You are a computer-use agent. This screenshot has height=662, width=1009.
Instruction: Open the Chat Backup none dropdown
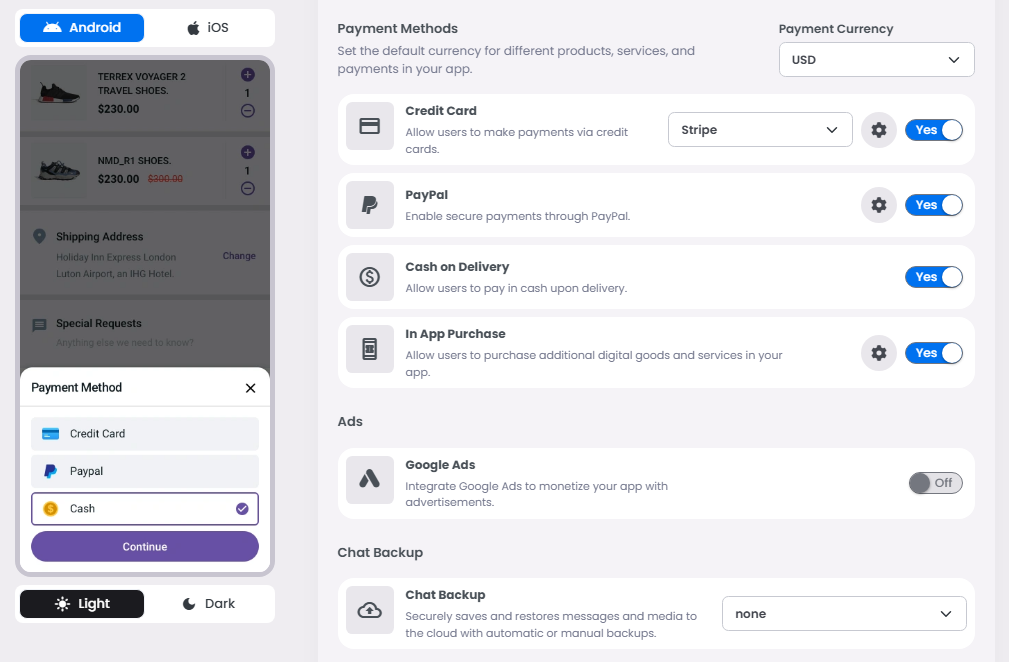point(843,614)
